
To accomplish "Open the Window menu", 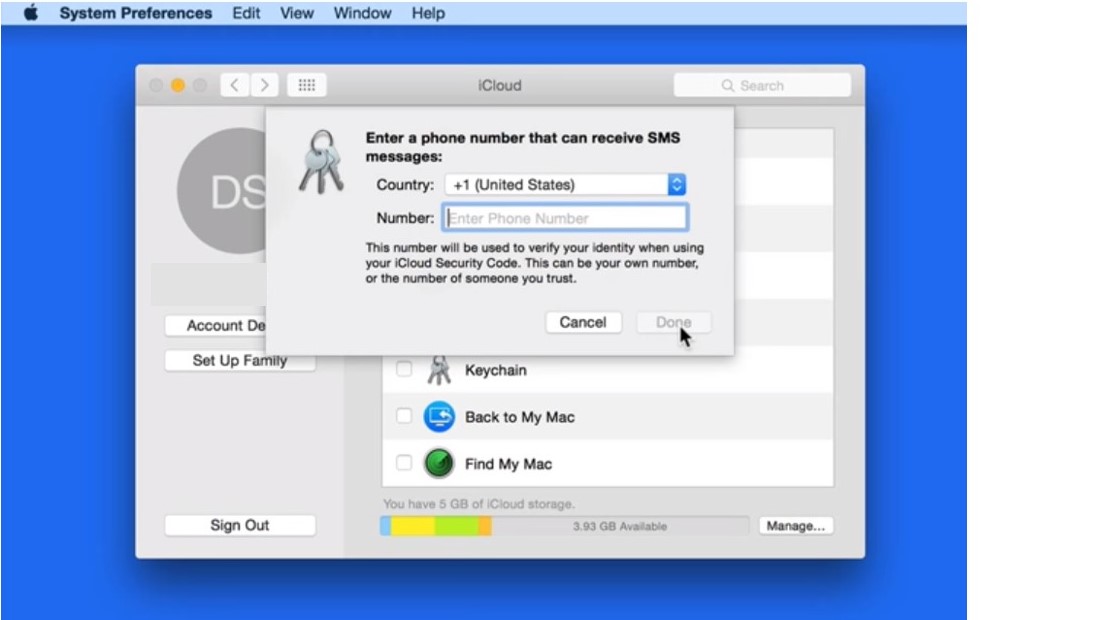I will pyautogui.click(x=362, y=14).
